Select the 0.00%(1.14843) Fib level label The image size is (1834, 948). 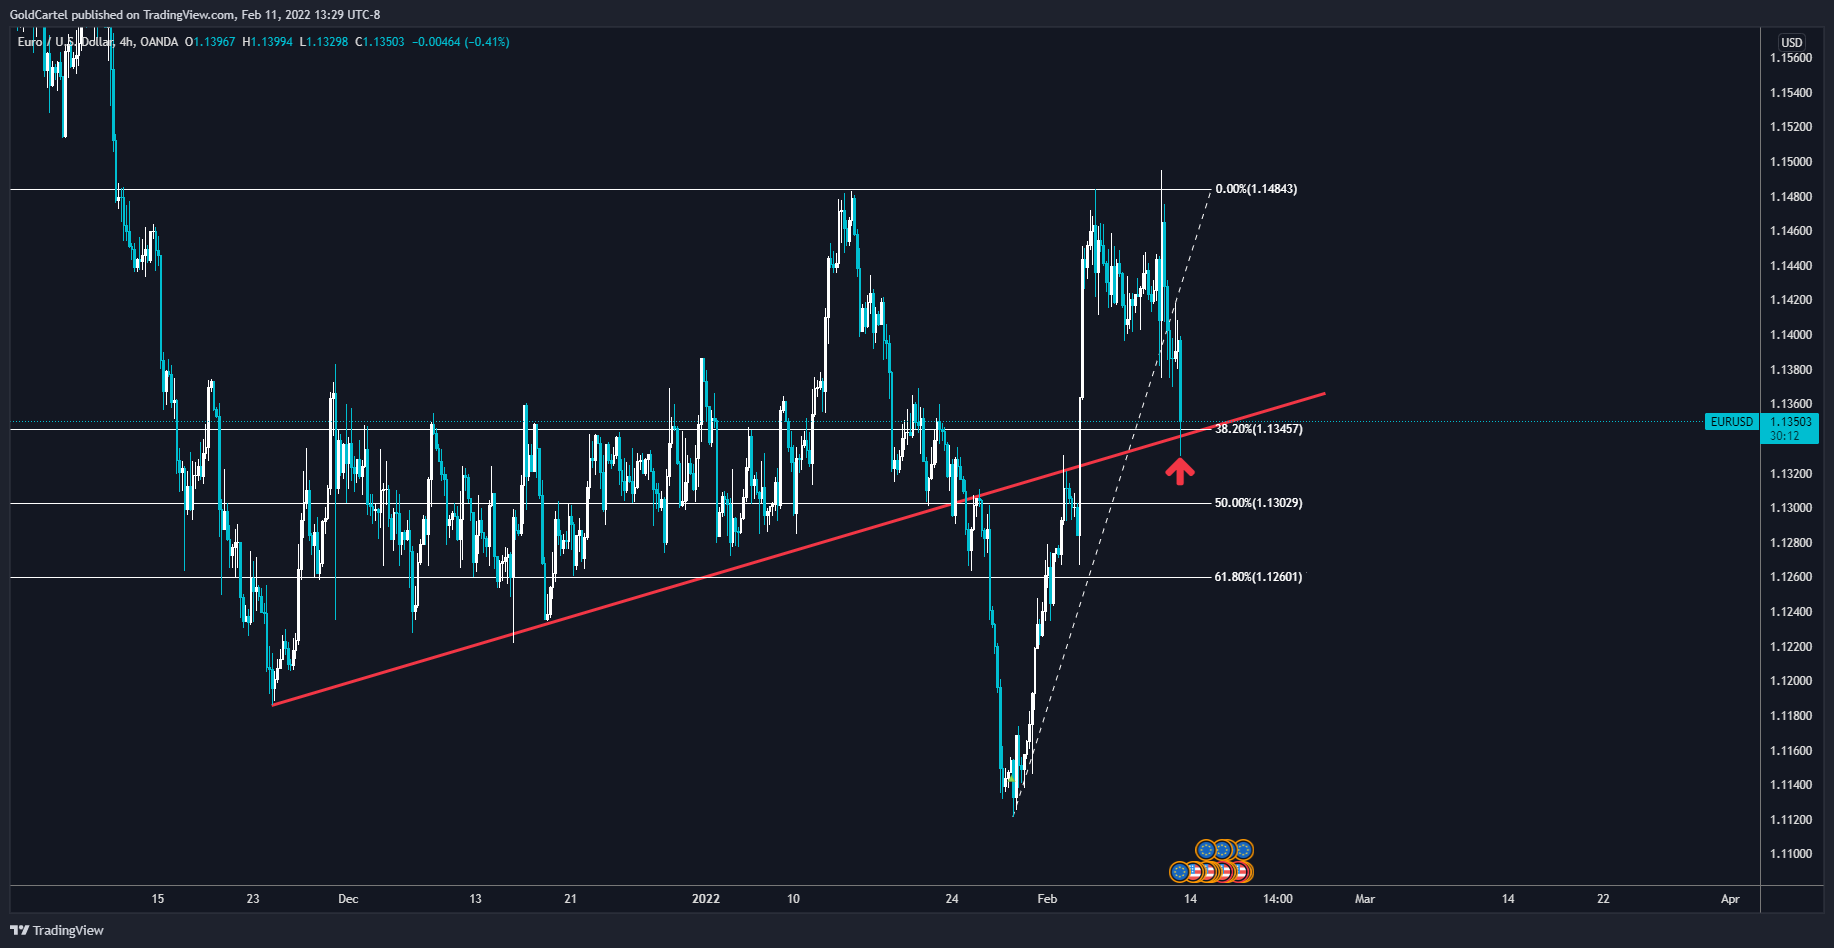pyautogui.click(x=1256, y=189)
